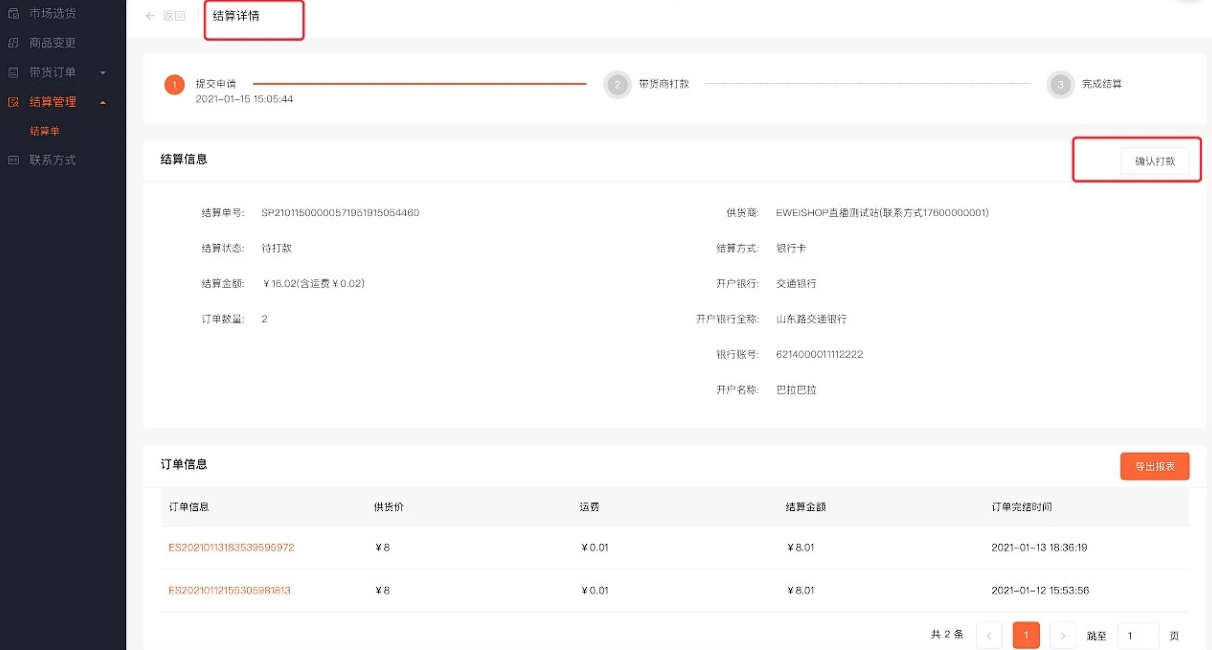The width and height of the screenshot is (1212, 650).
Task: Click step 3 circle 完成结算
Action: click(x=1060, y=85)
